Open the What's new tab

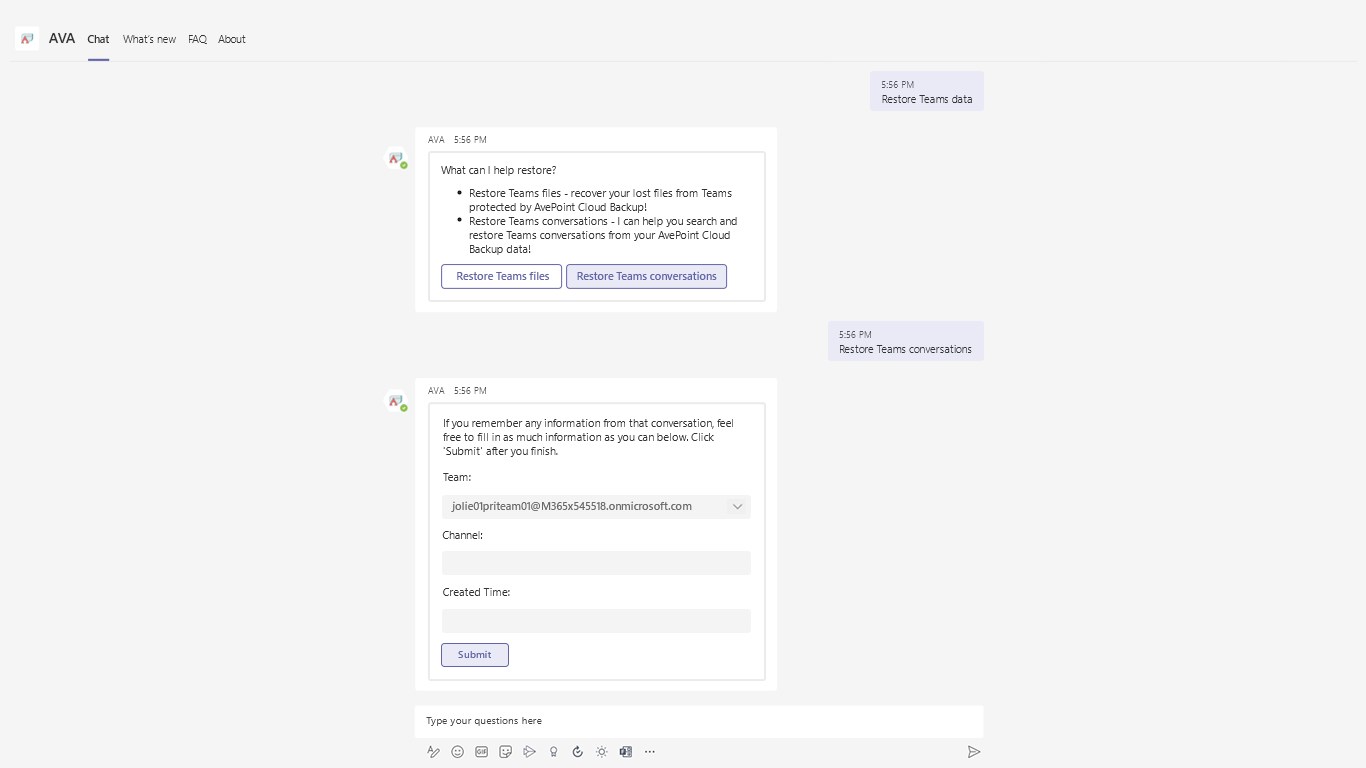pyautogui.click(x=149, y=39)
